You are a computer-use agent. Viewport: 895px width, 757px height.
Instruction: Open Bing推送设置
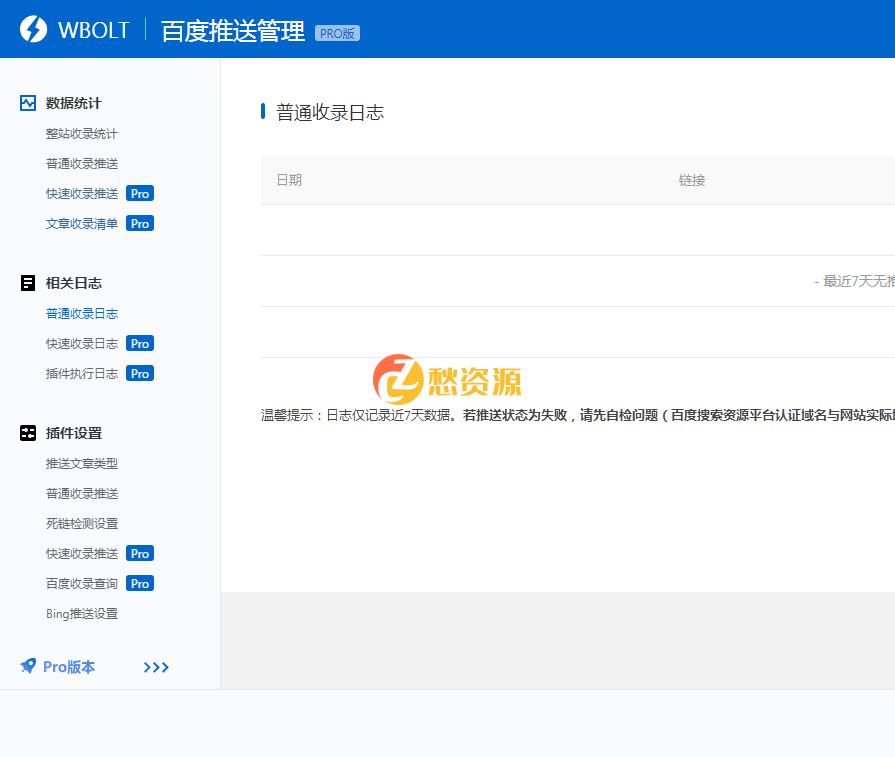pos(83,613)
